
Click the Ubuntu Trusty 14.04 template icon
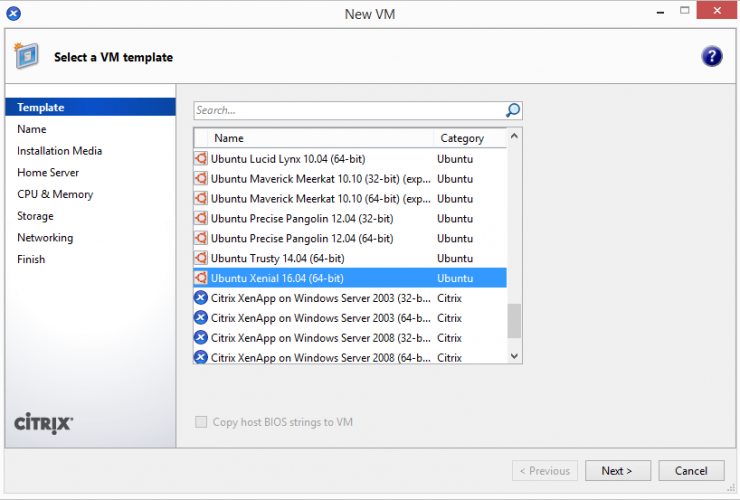pos(201,258)
